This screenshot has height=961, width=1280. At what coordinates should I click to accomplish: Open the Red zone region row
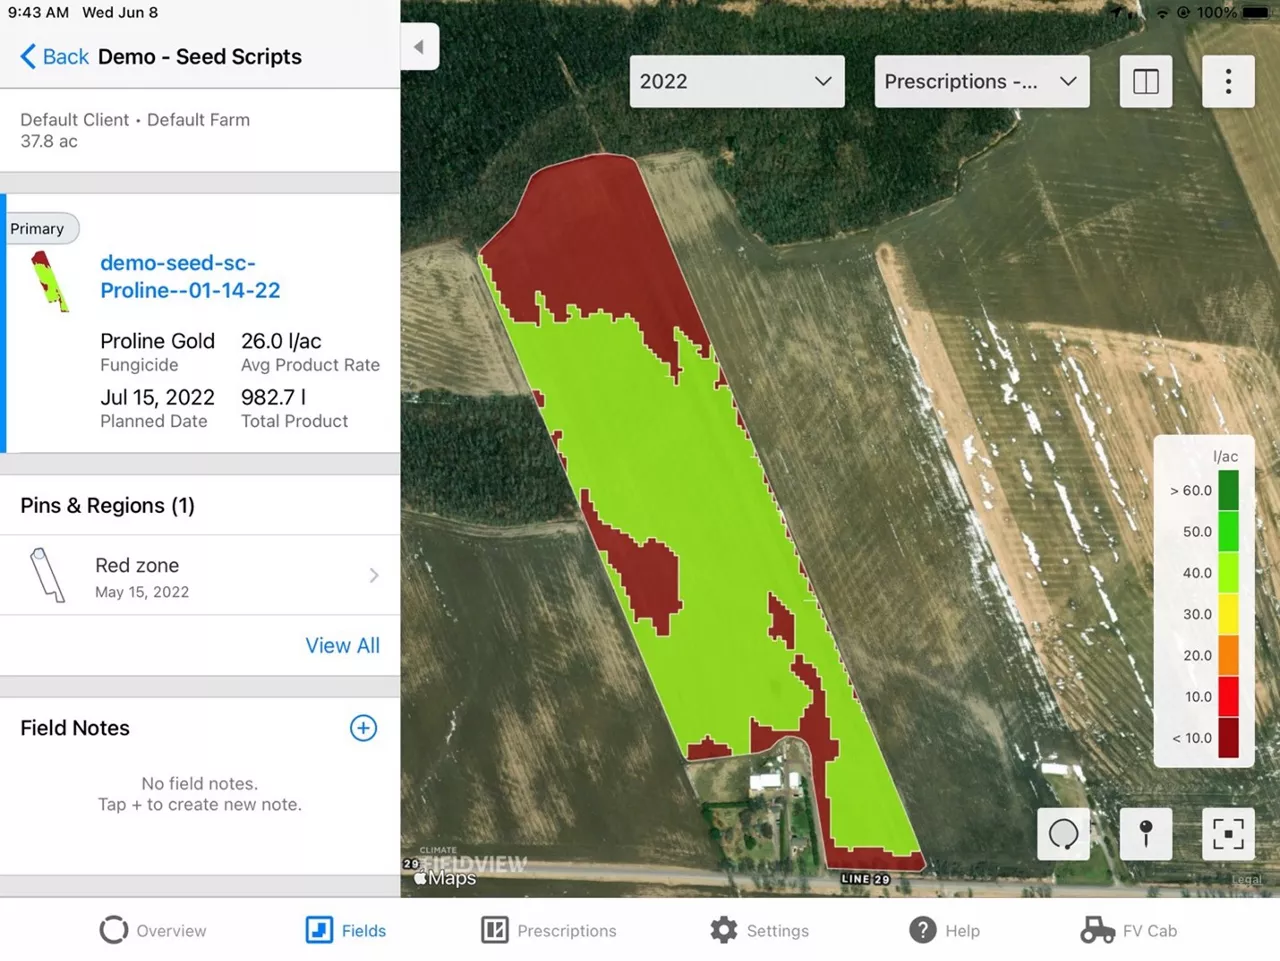[200, 575]
